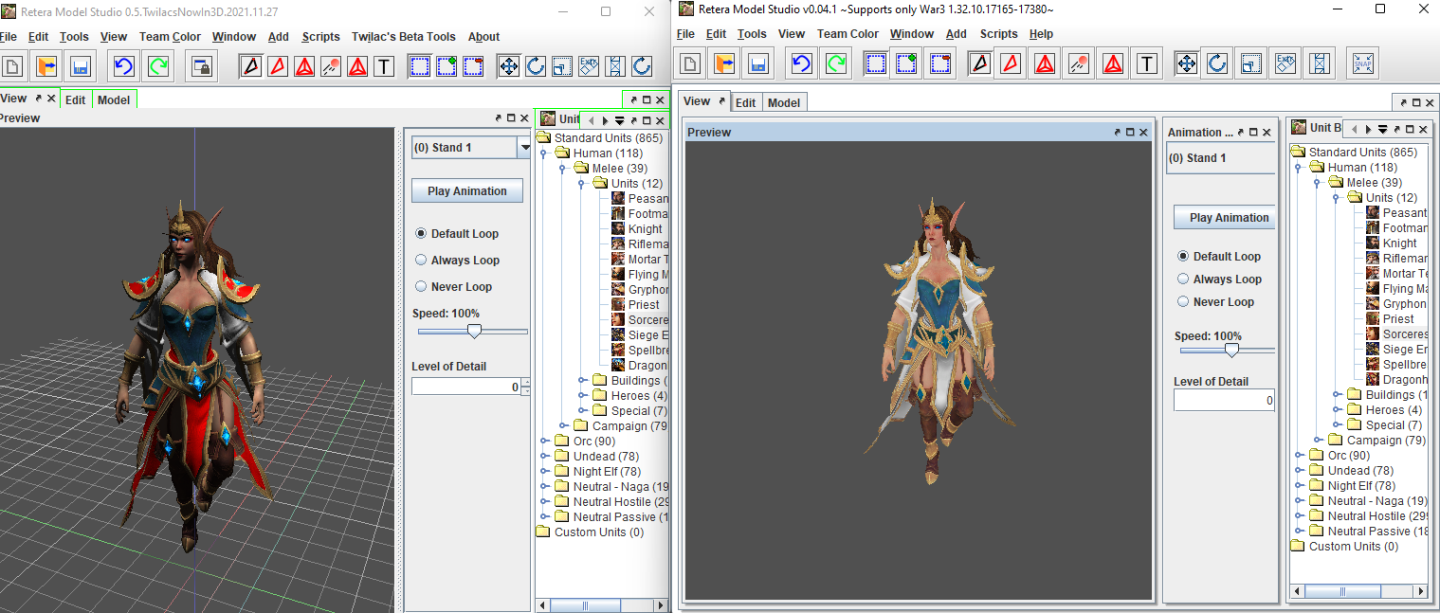Activate the Extend tool in right window toolbar

pos(1320,64)
